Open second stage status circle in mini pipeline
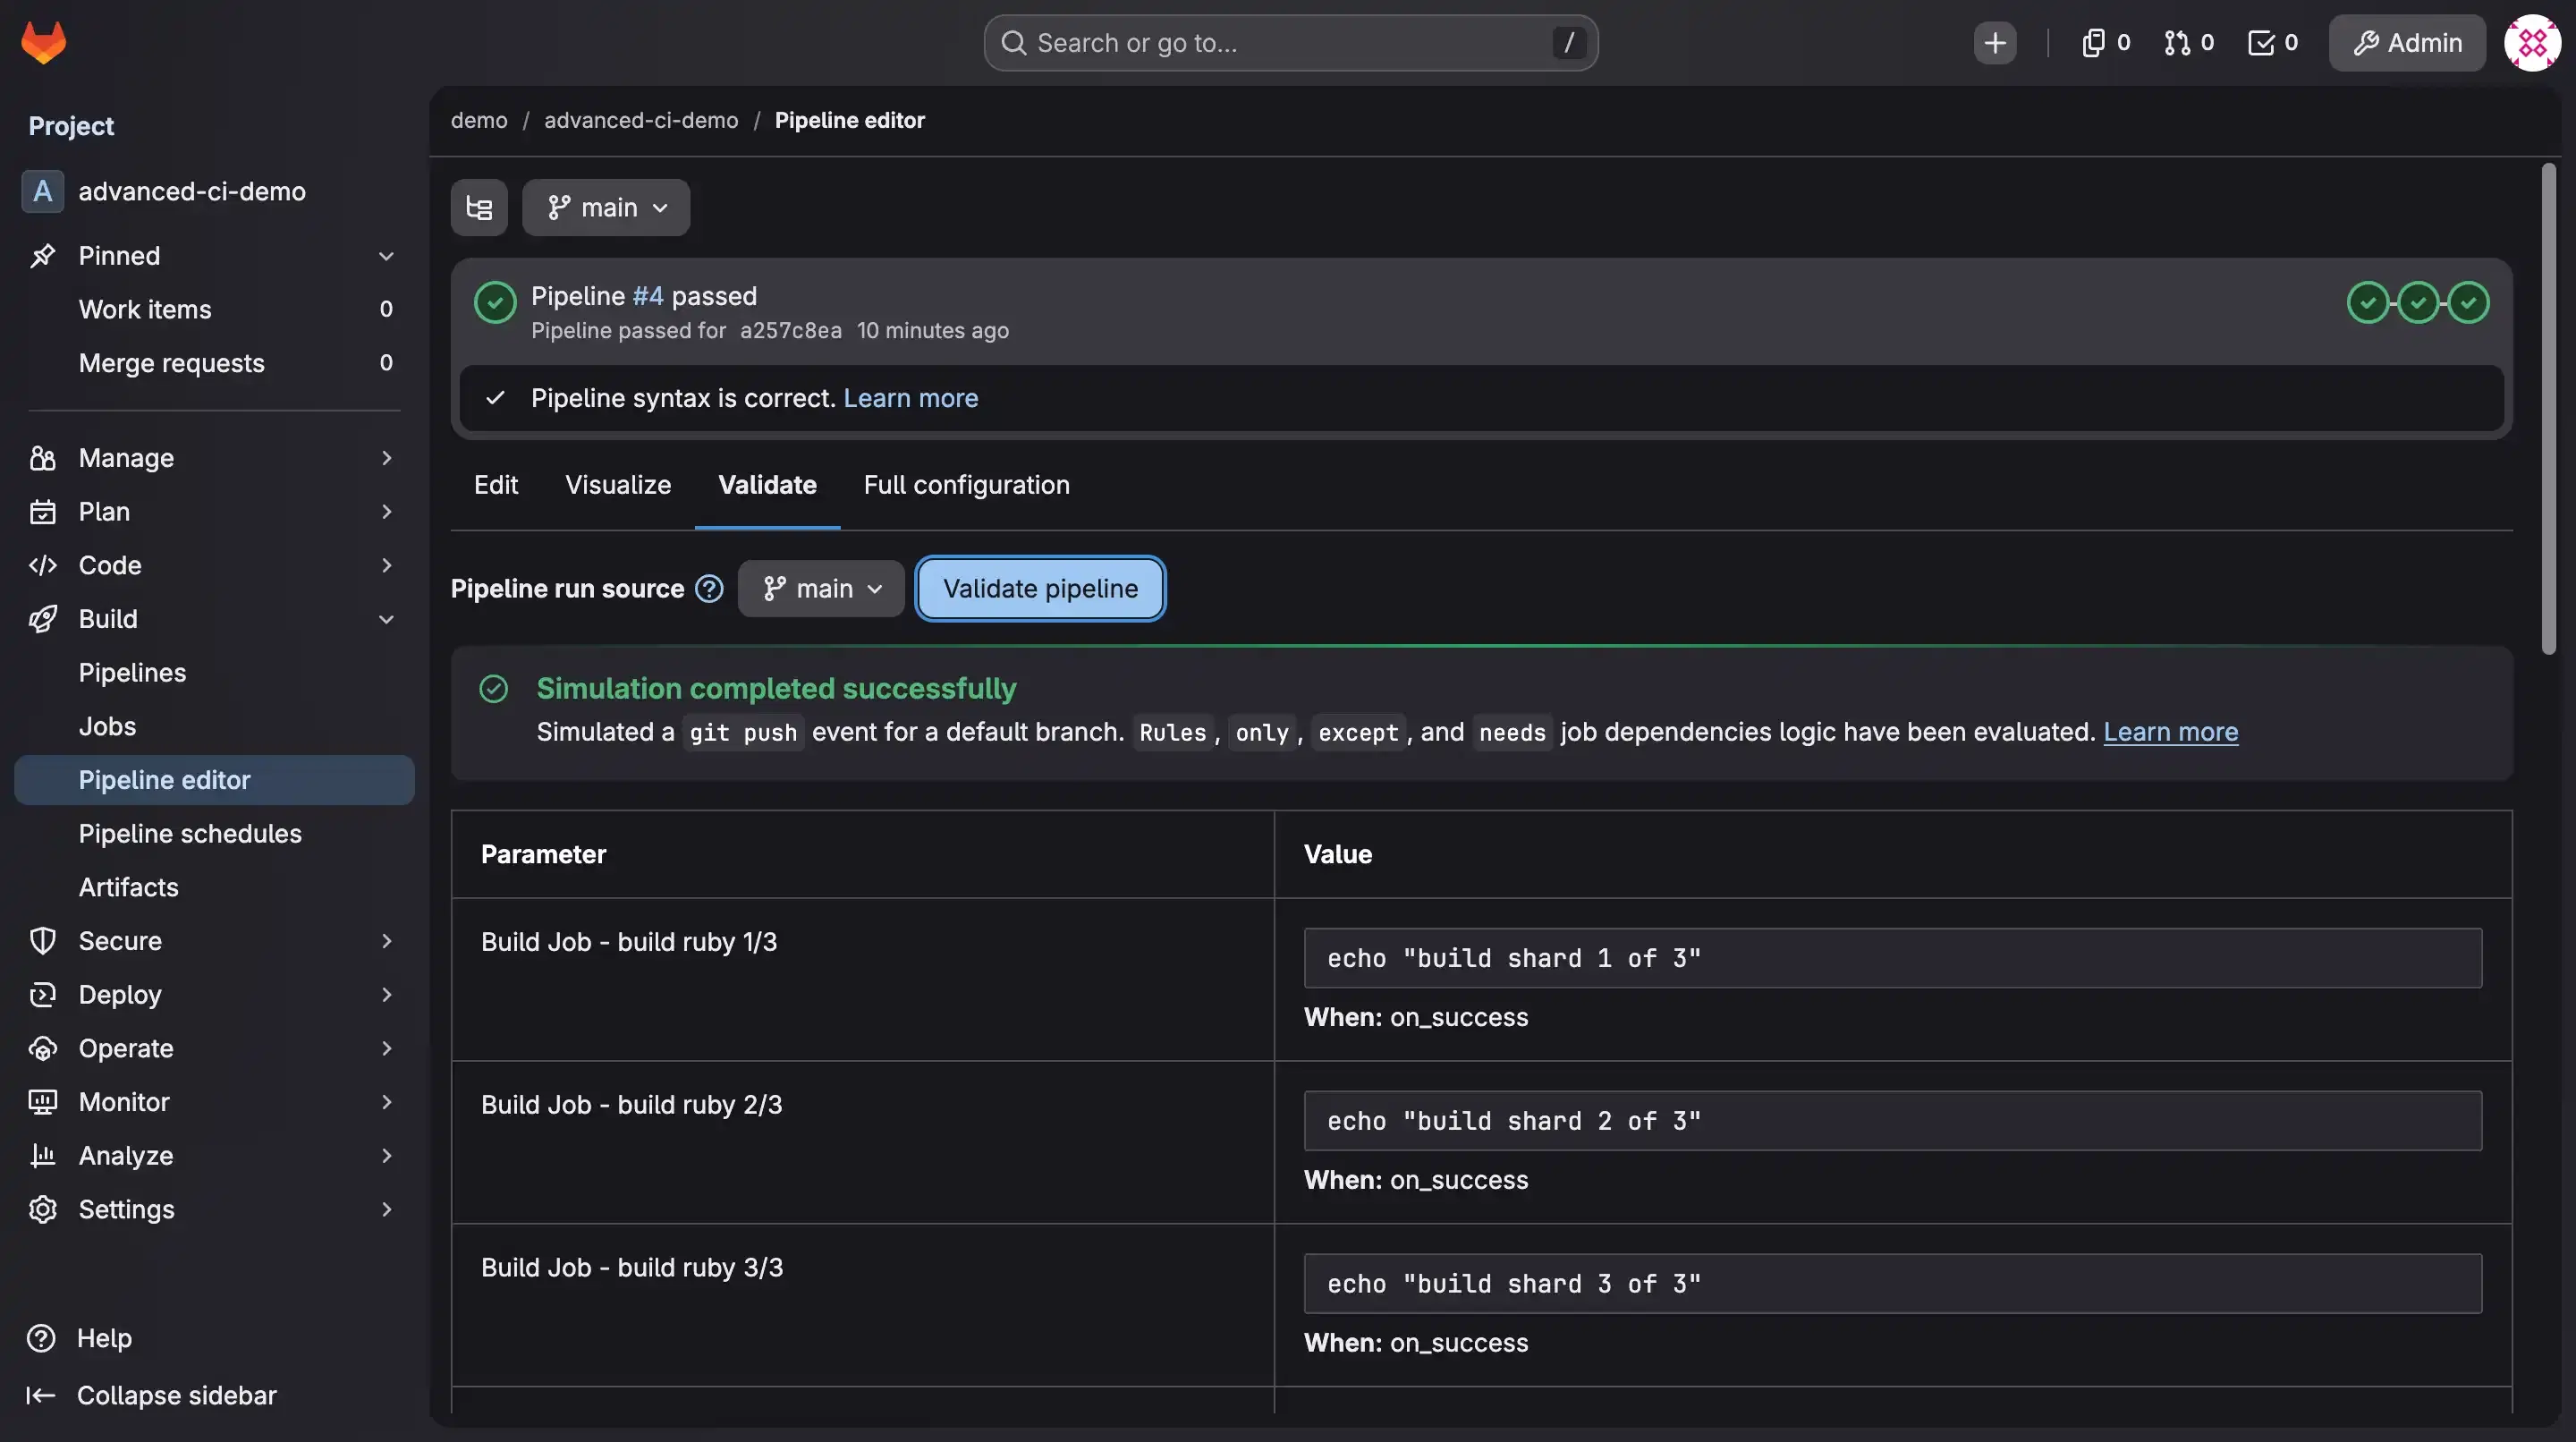The width and height of the screenshot is (2576, 1442). 2418,302
